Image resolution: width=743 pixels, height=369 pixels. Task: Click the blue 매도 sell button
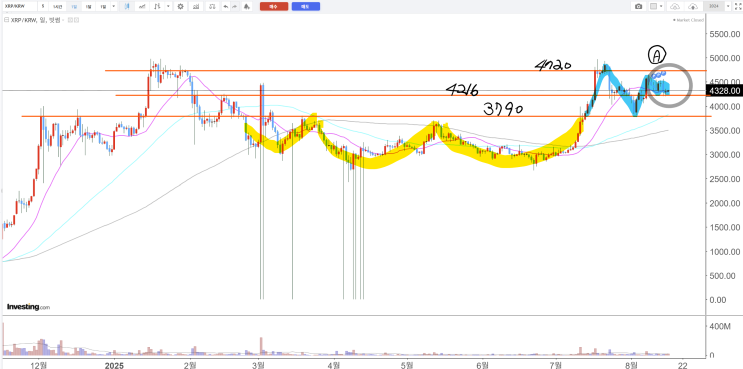tap(306, 6)
